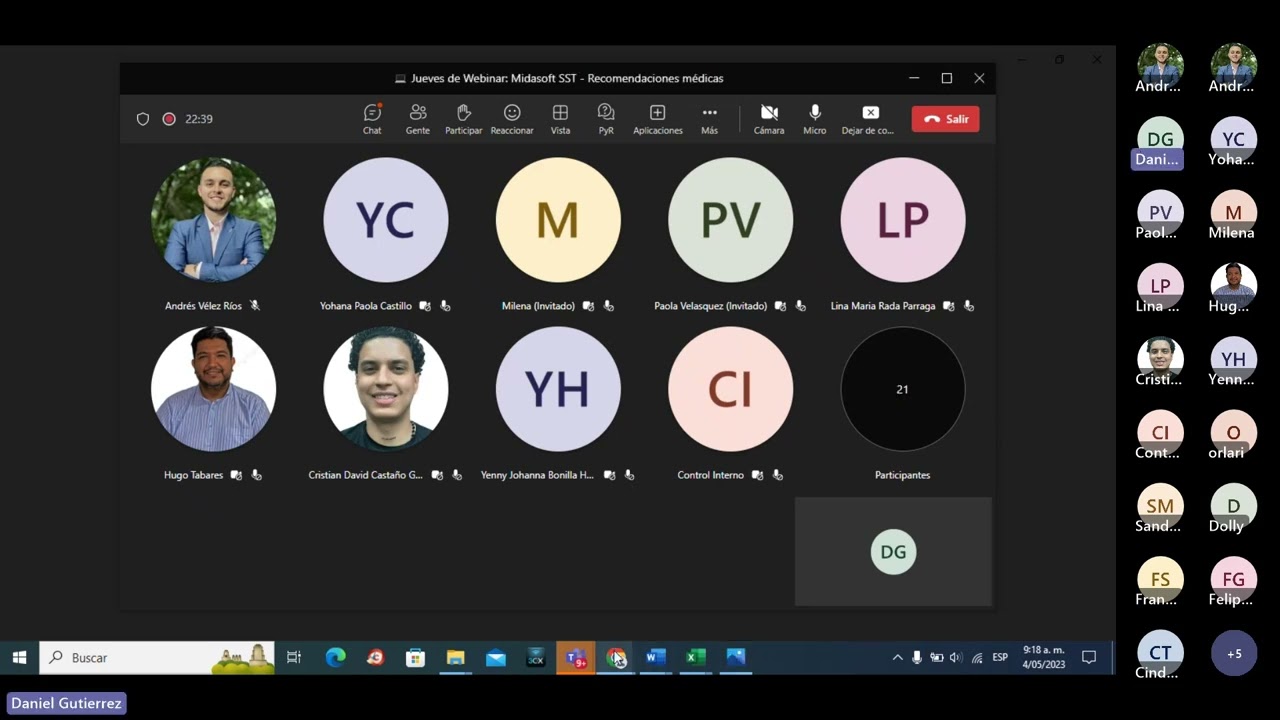Open the 21 Participantes overflow tile
Viewport: 1280px width, 720px height.
[903, 389]
